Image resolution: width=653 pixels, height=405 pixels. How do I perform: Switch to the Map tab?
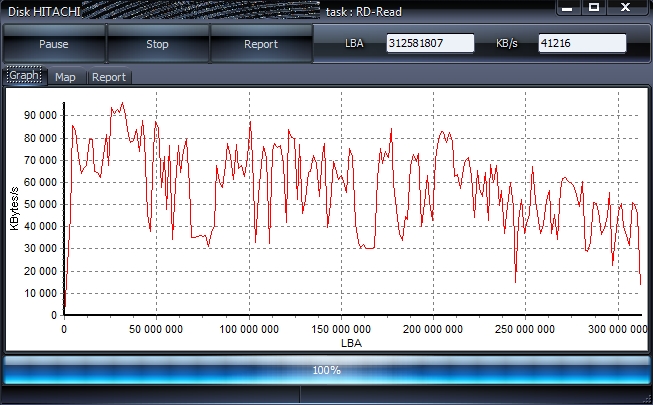pyautogui.click(x=65, y=77)
